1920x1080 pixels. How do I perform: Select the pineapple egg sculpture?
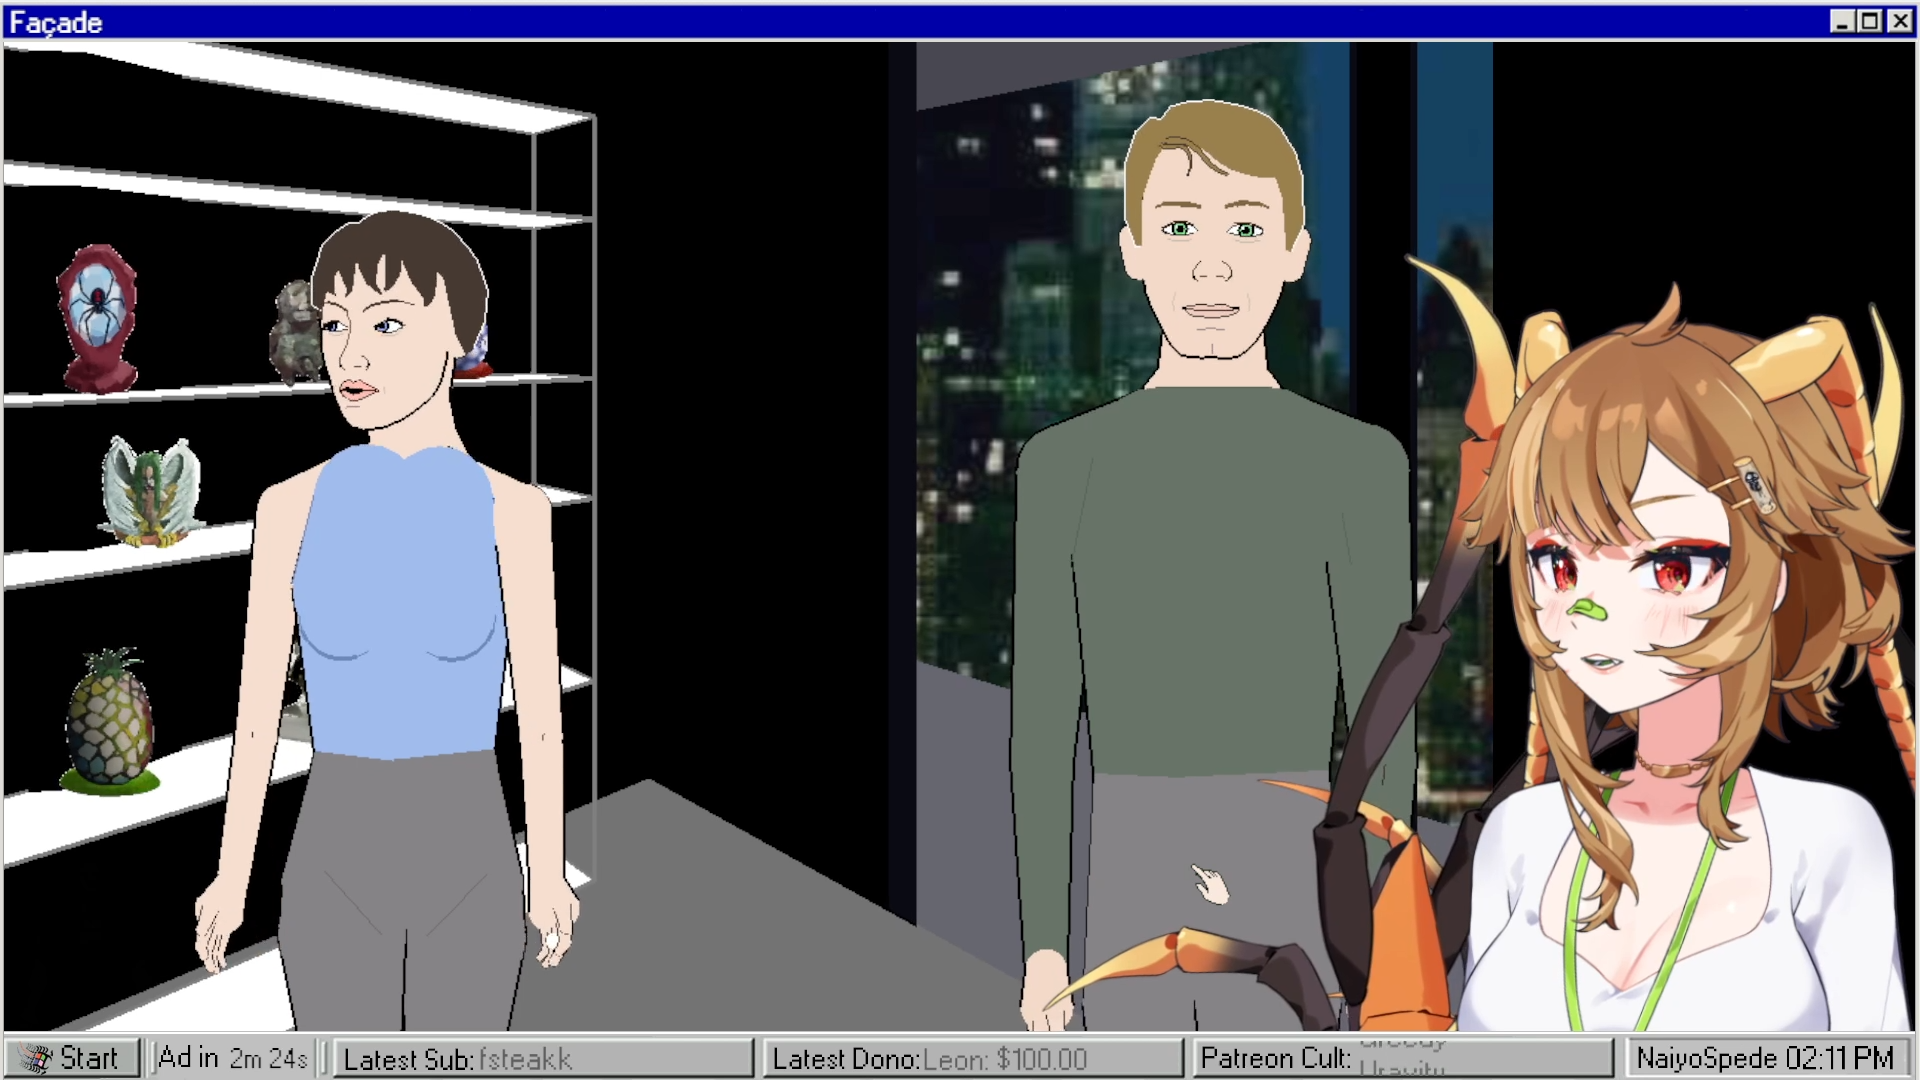click(x=110, y=722)
